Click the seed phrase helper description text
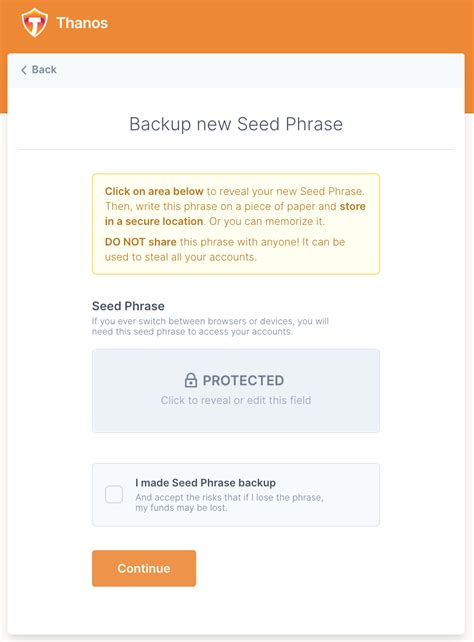Screen dimensions: 474x642 click(210, 326)
